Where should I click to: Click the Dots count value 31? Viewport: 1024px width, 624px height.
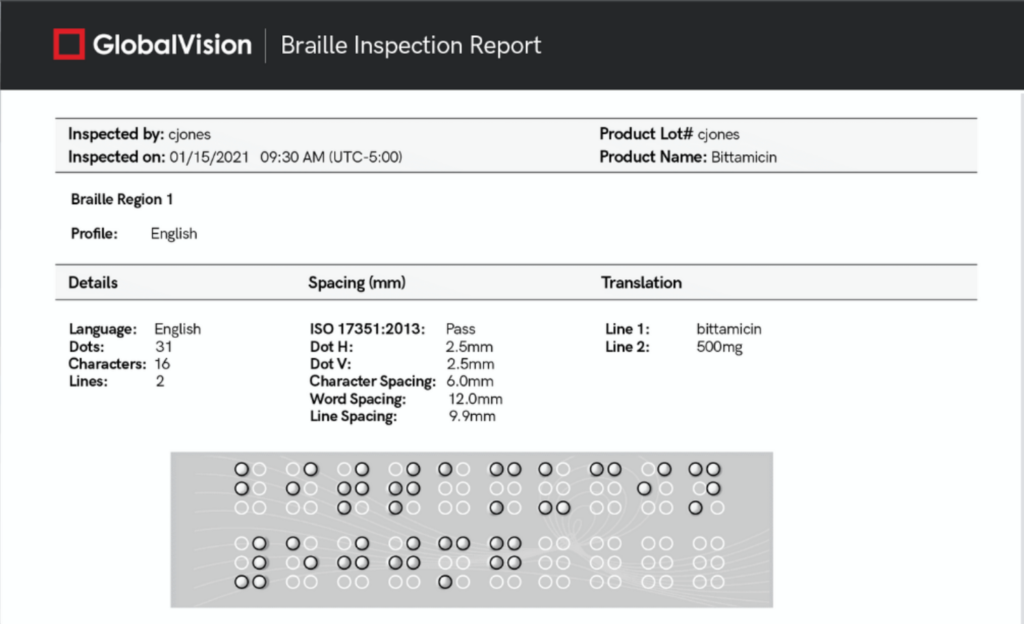(164, 347)
